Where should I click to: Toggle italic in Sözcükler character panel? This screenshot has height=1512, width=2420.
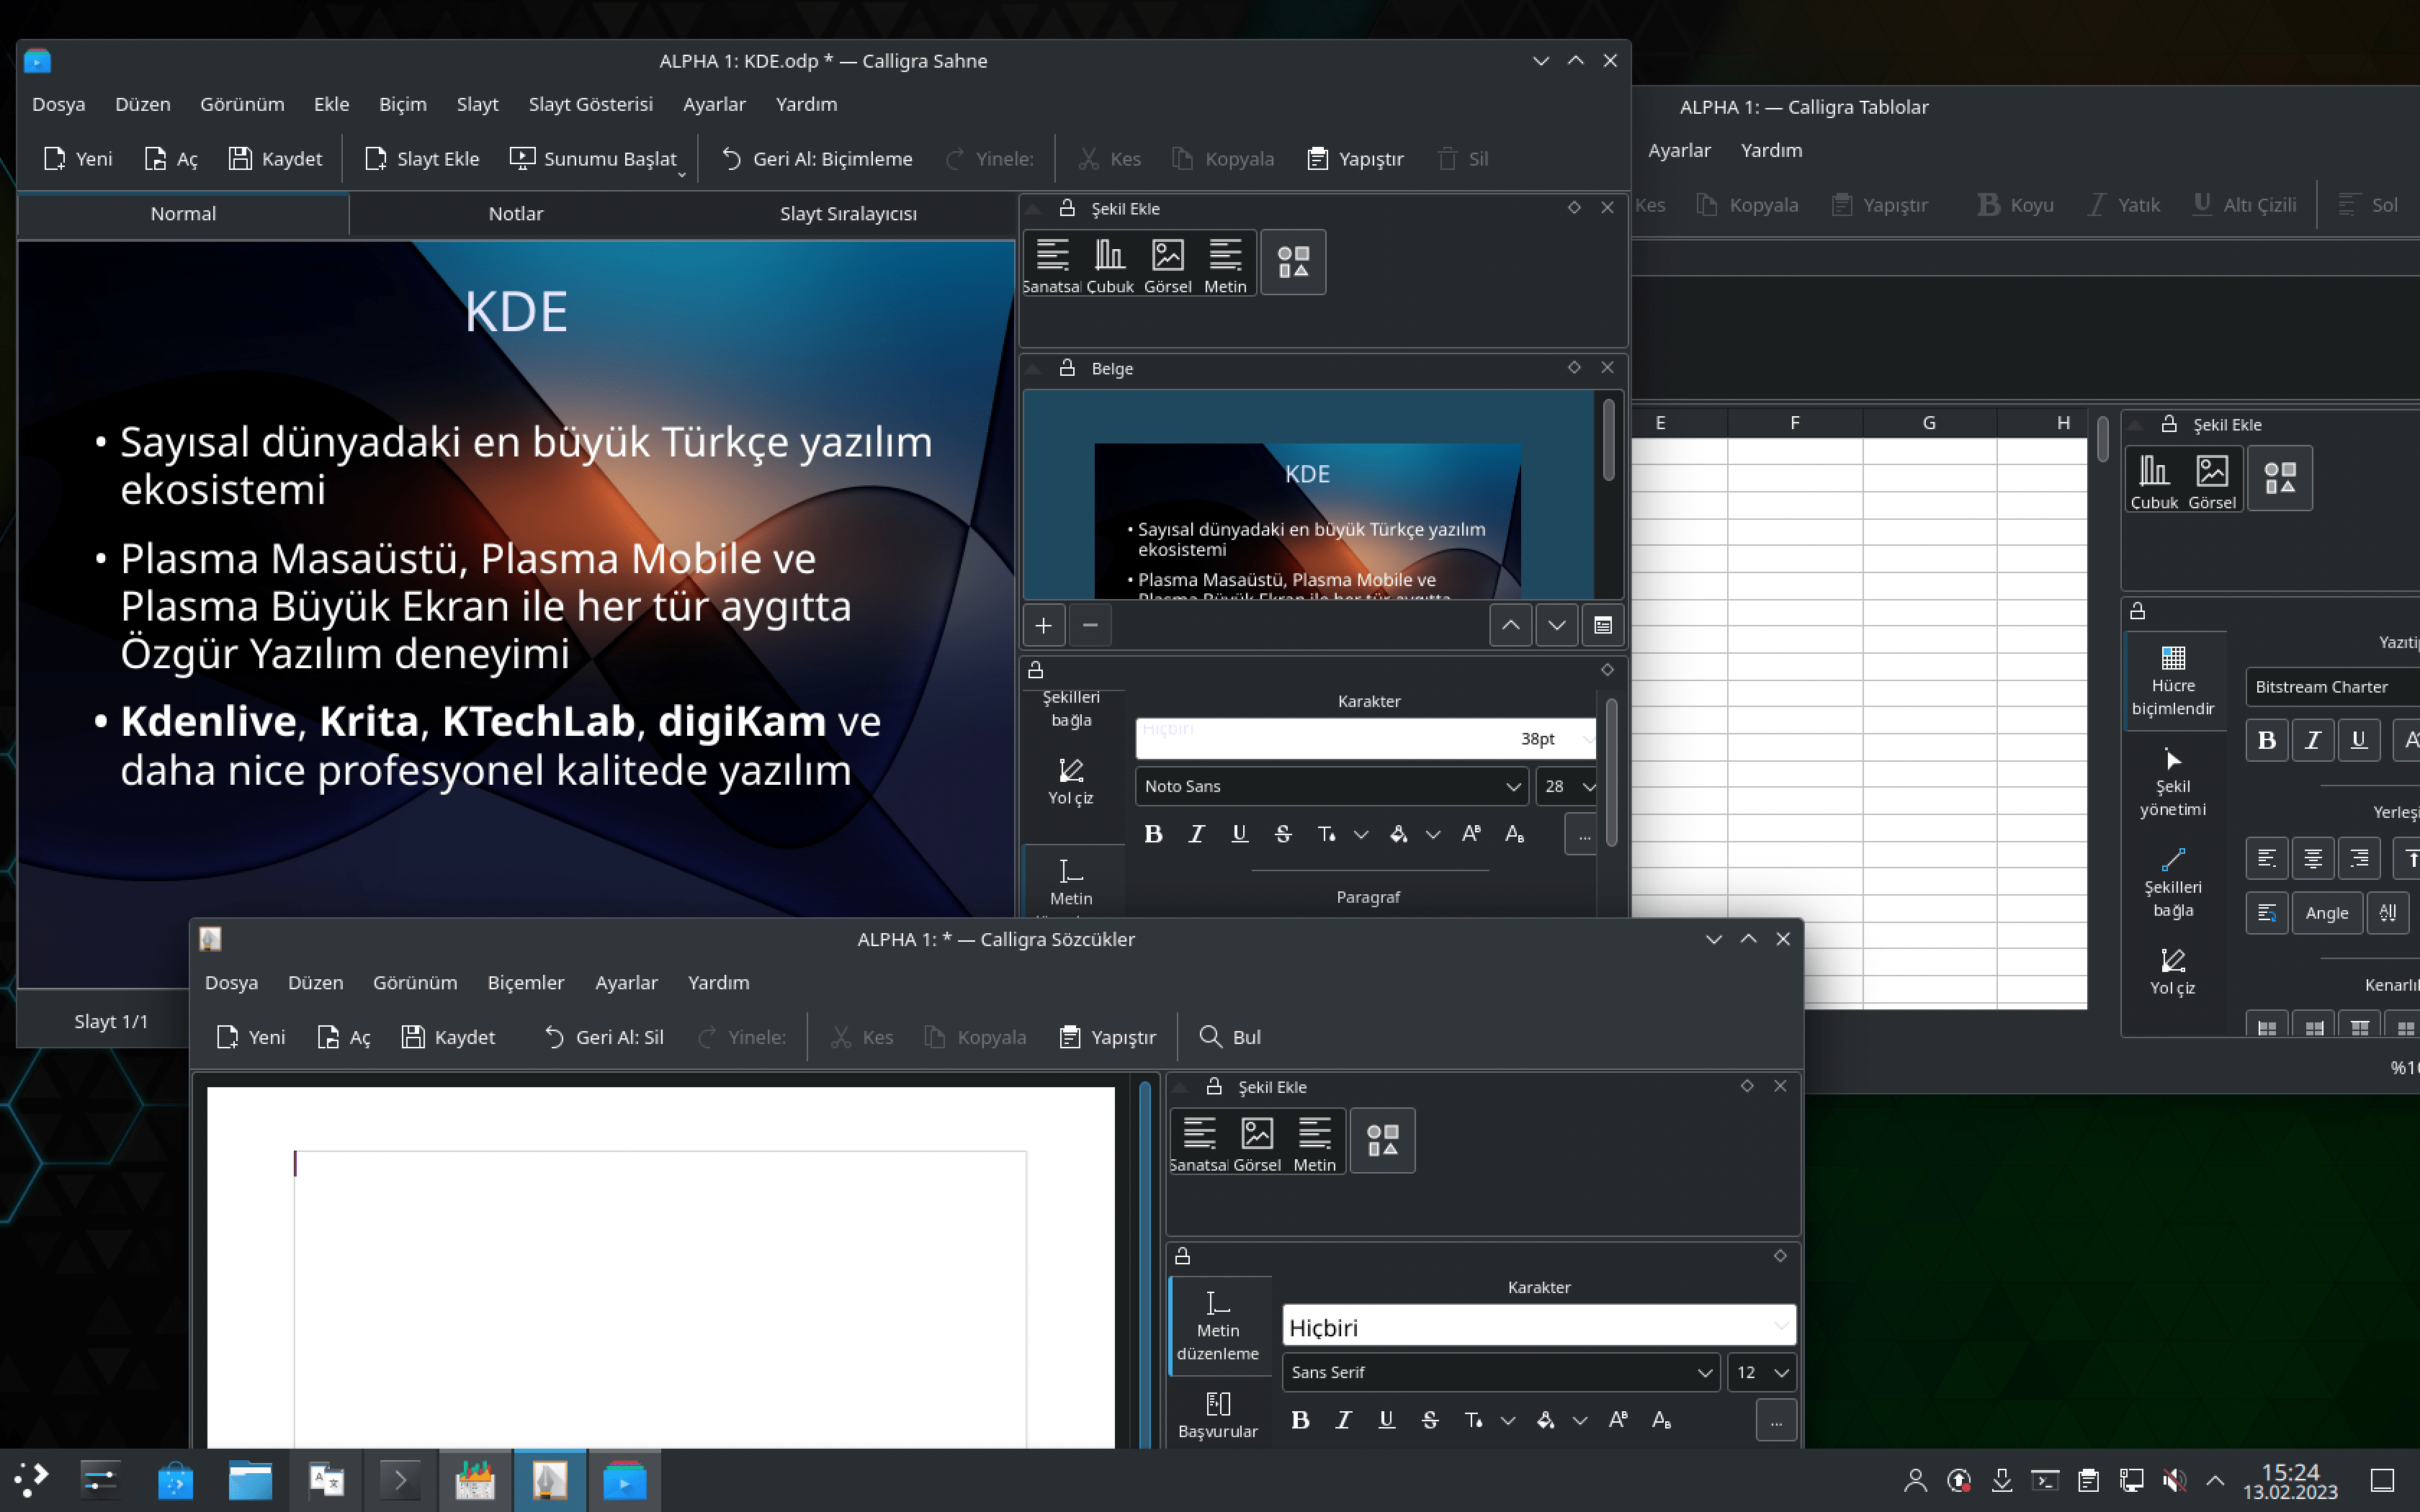pyautogui.click(x=1343, y=1420)
